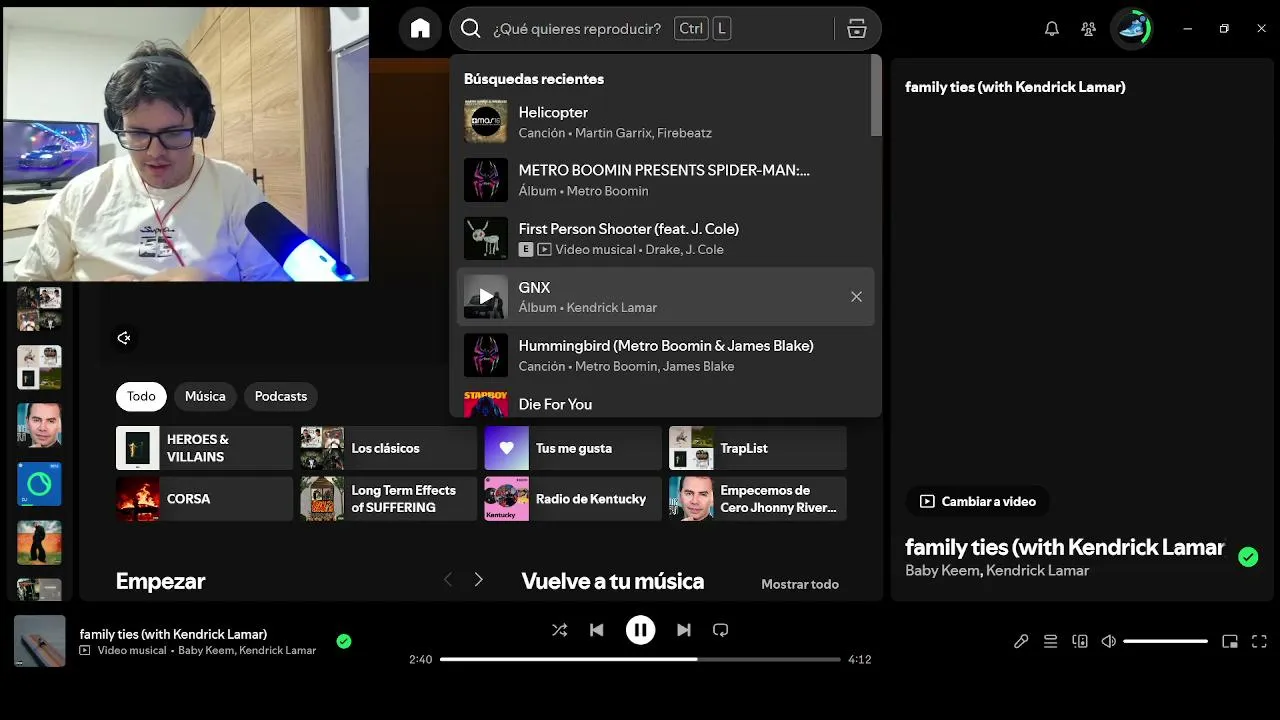Open HEROES & VILLAINS shortcut
Screen dimensions: 1280x720
pos(204,448)
